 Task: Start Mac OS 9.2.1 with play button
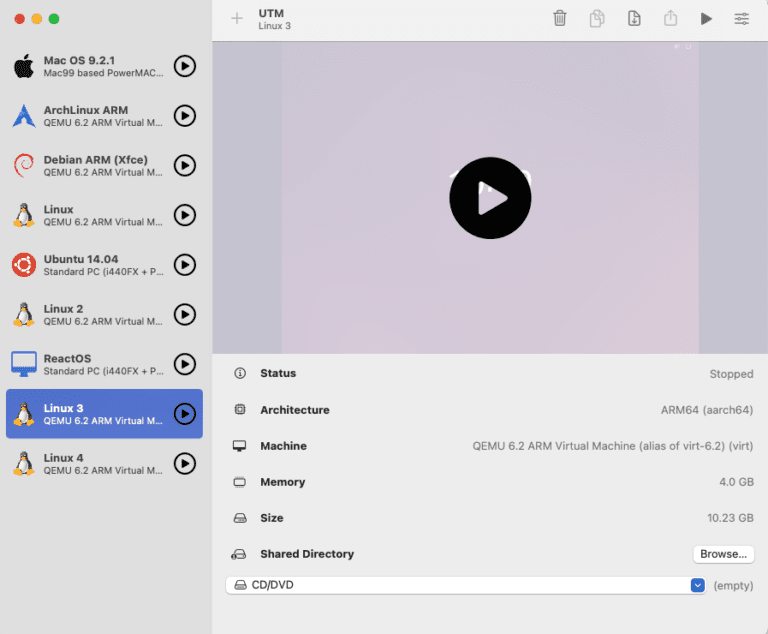coord(185,66)
